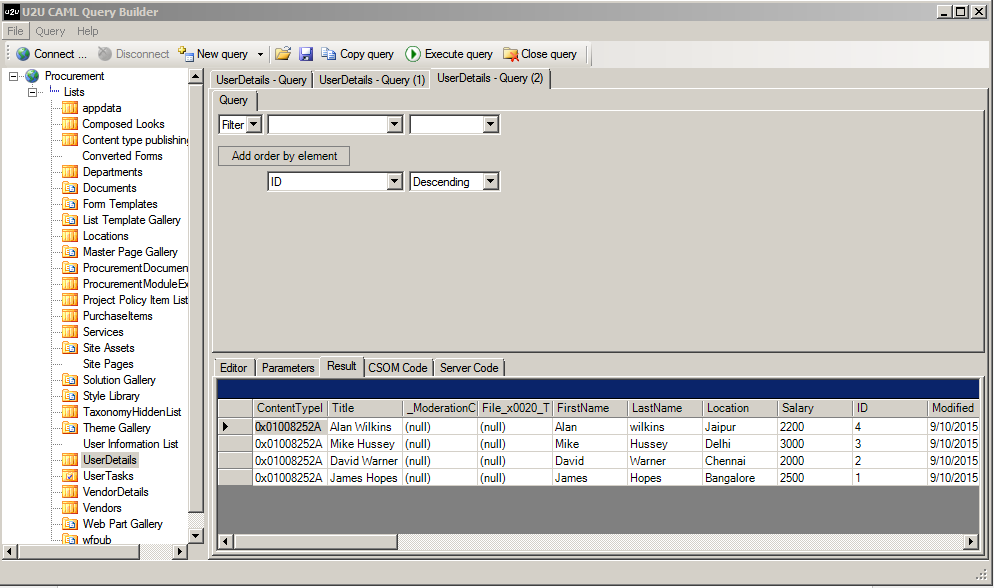Select the Vendors list in tree
This screenshot has width=994, height=588.
101,508
